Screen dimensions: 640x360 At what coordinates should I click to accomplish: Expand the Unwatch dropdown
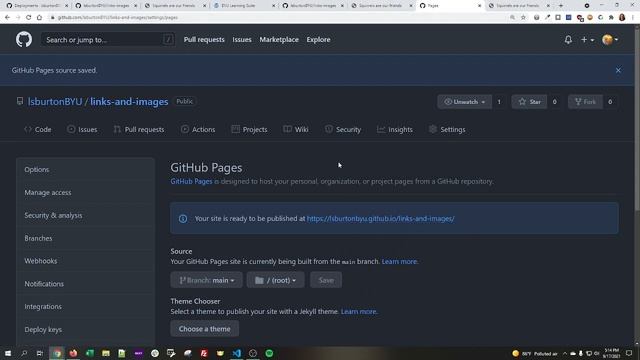tap(464, 102)
